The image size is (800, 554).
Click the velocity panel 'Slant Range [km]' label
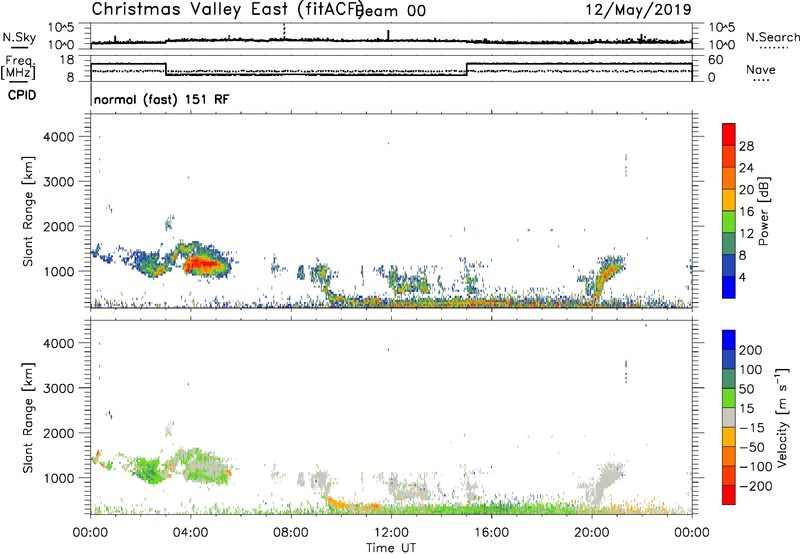coord(28,417)
